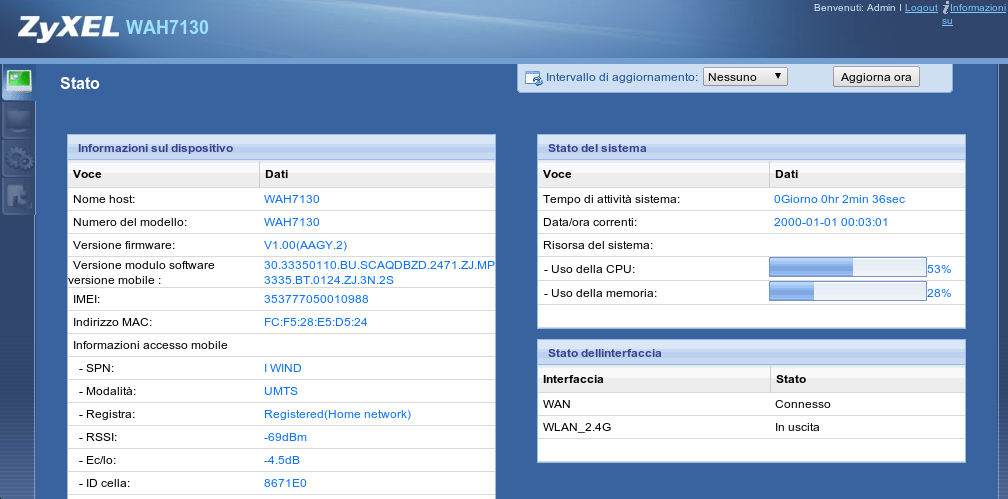The width and height of the screenshot is (1008, 499).
Task: Click the Benvenuti: Admin text
Action: (855, 8)
